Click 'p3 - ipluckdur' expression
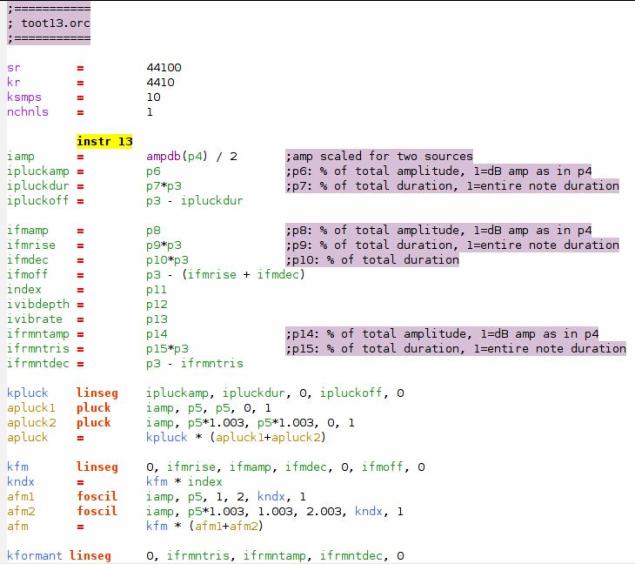 coord(195,201)
